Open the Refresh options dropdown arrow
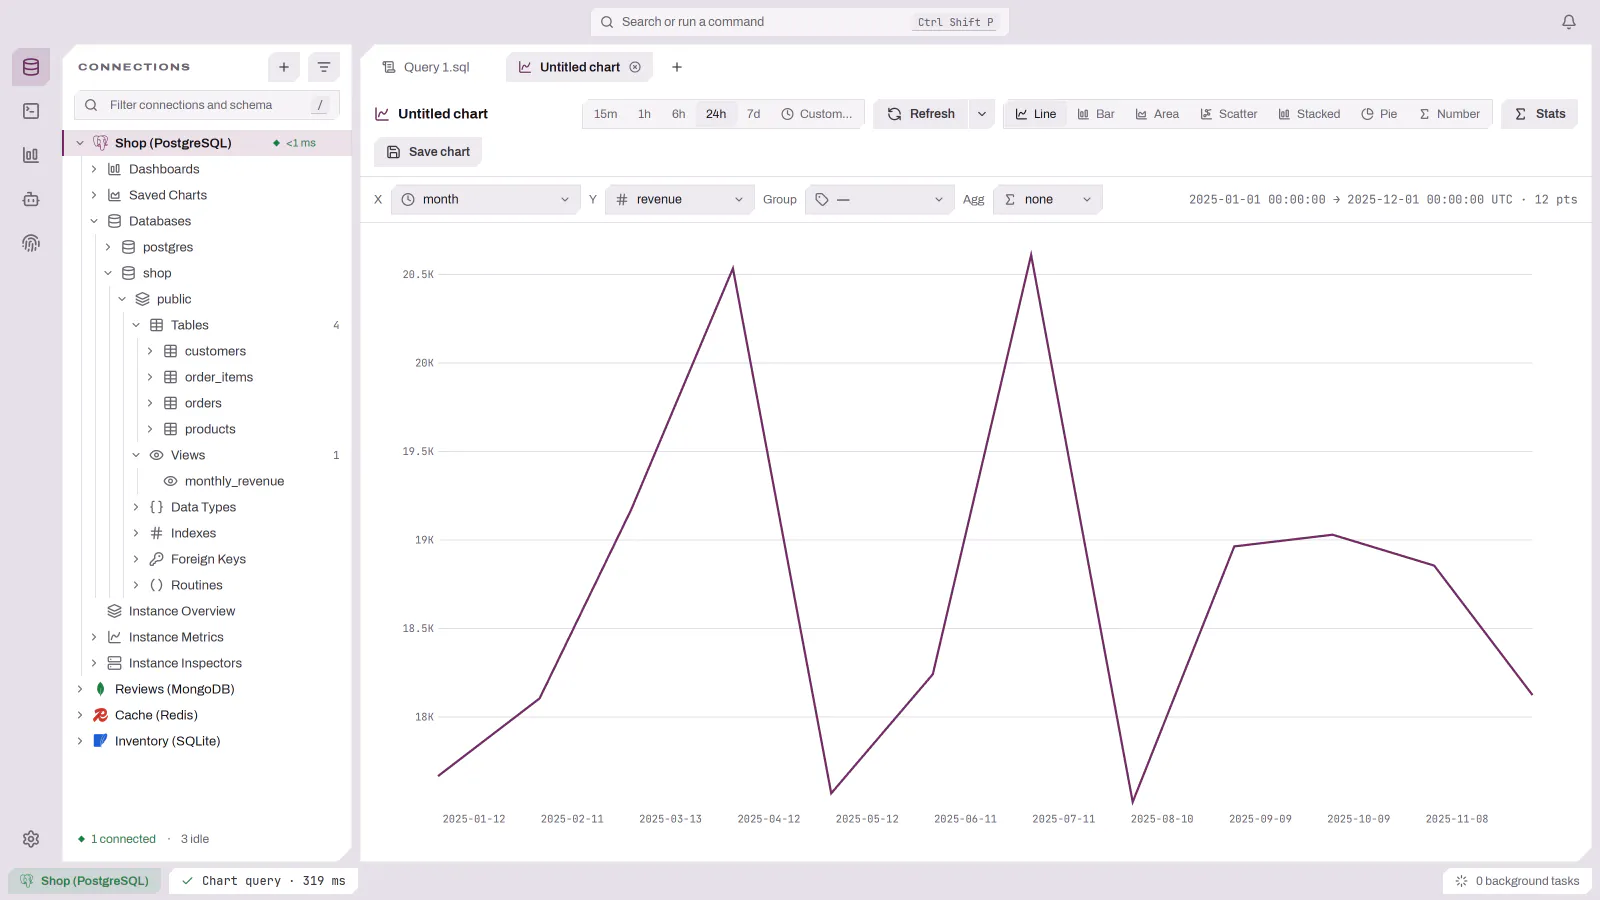This screenshot has height=900, width=1600. (x=982, y=114)
